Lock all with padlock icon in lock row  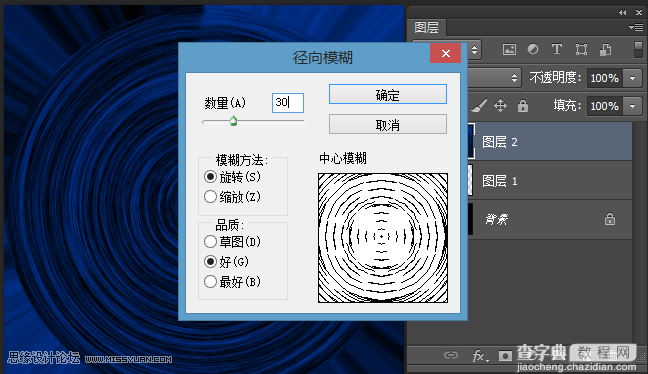click(523, 106)
